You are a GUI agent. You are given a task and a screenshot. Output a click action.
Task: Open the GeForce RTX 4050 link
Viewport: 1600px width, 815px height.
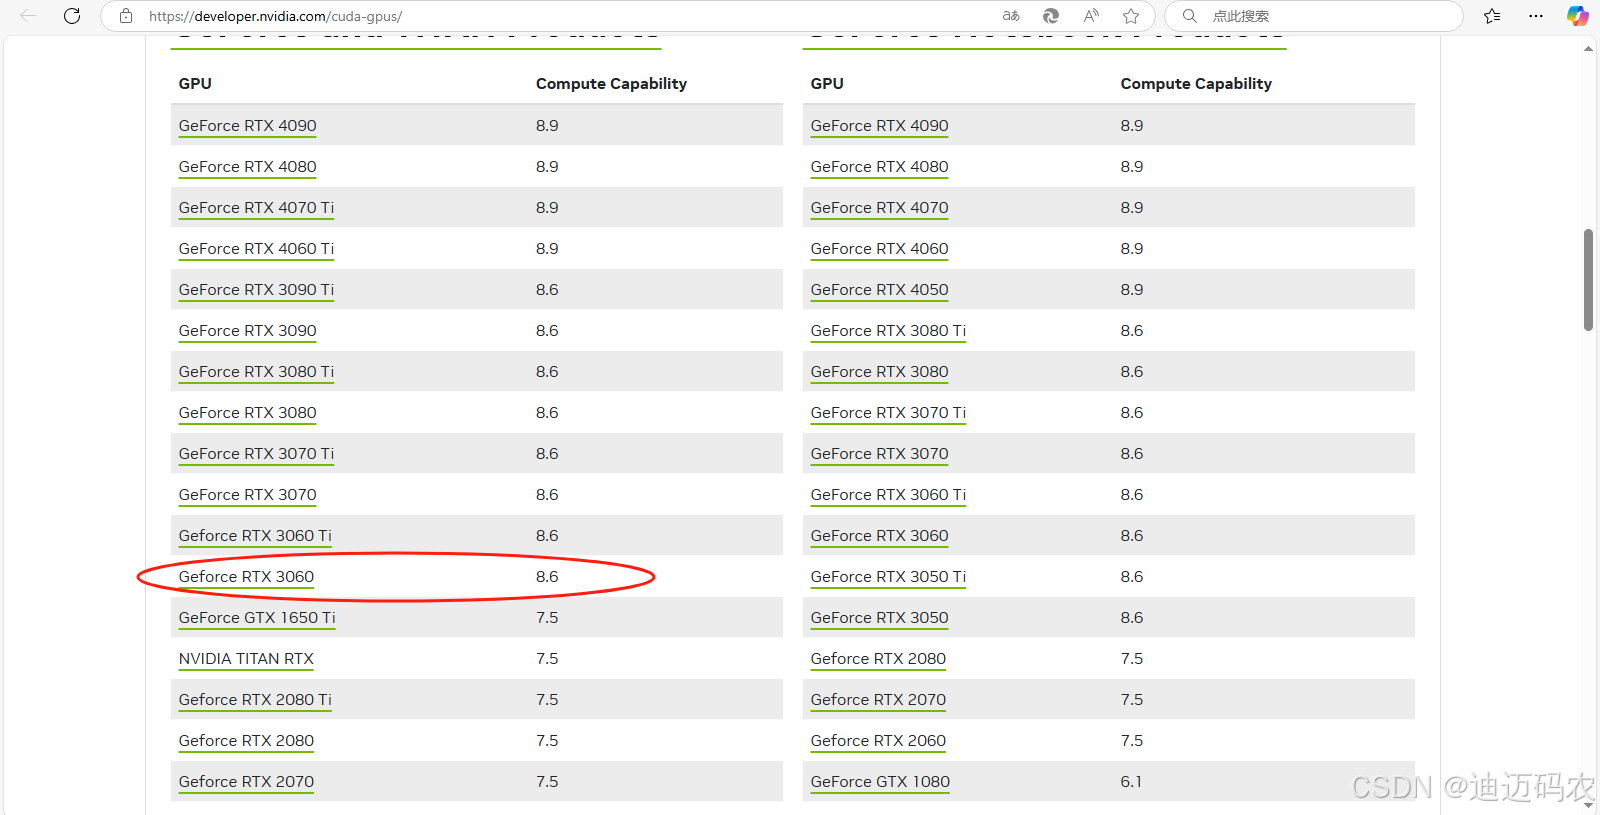pyautogui.click(x=879, y=290)
